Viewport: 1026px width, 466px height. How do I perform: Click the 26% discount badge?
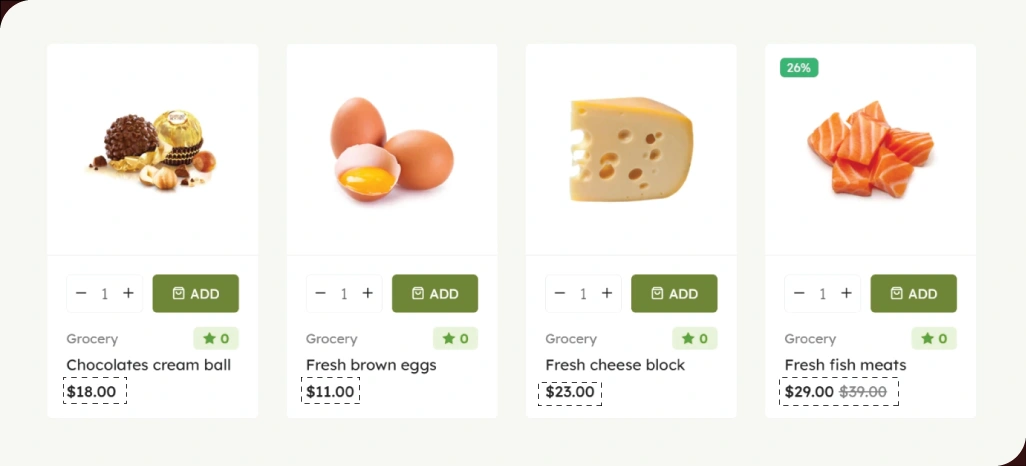799,68
